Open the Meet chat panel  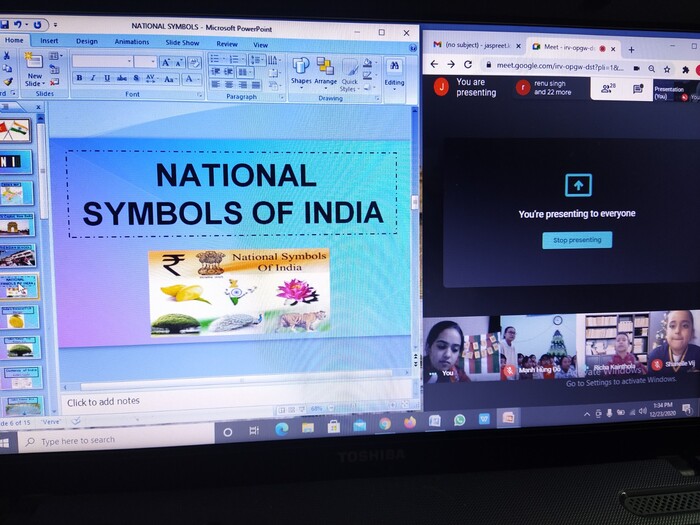638,89
